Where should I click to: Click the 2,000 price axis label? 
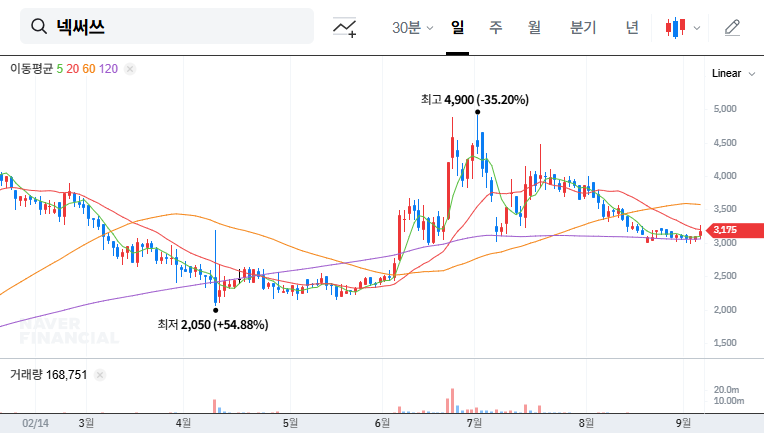click(725, 310)
